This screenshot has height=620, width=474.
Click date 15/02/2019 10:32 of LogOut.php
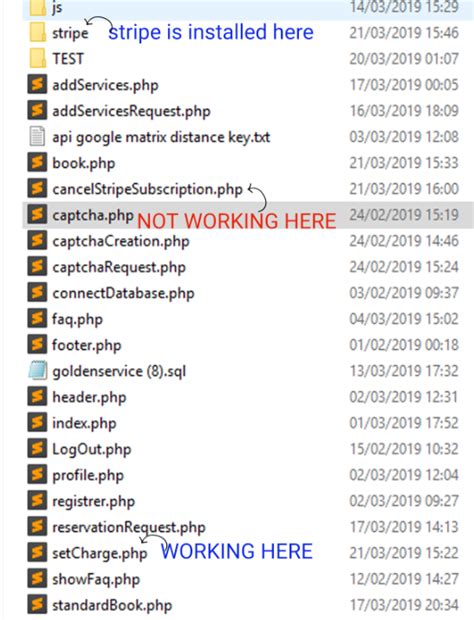tap(404, 449)
